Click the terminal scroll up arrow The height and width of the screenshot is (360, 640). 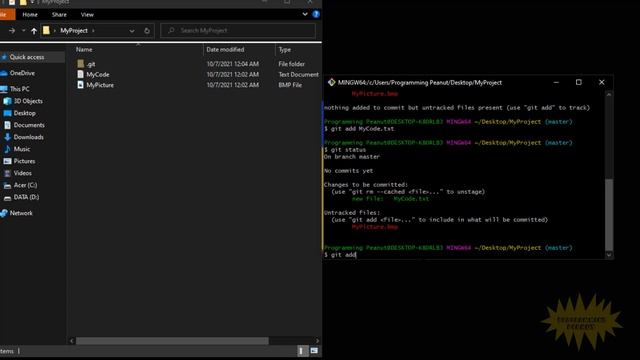tap(609, 94)
